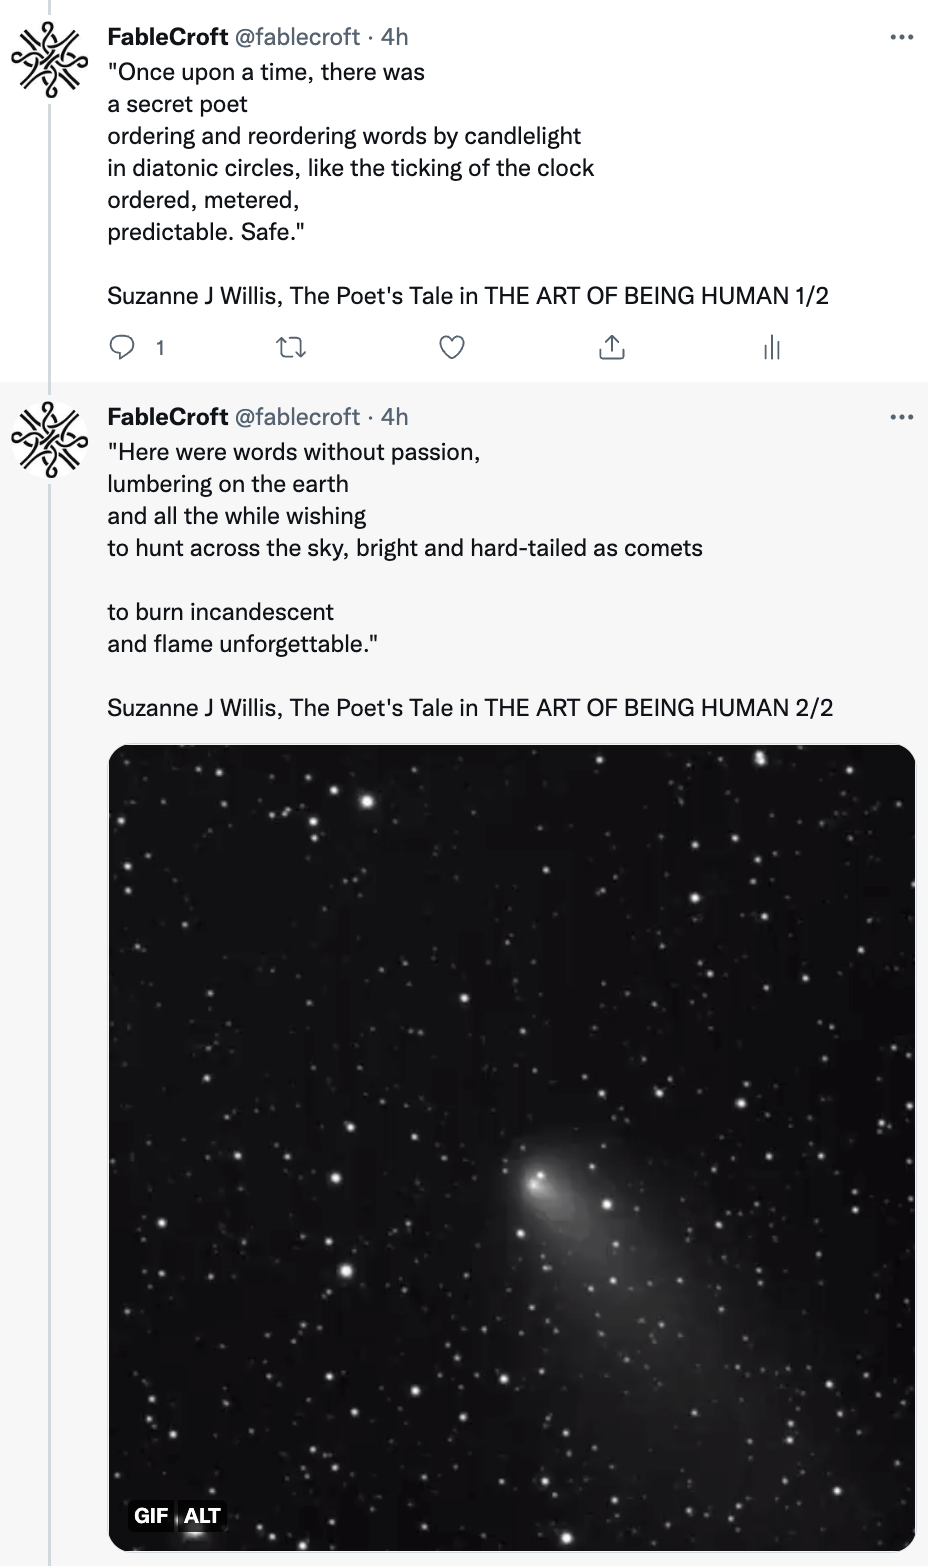Share the first tweet (1/2)

(612, 347)
